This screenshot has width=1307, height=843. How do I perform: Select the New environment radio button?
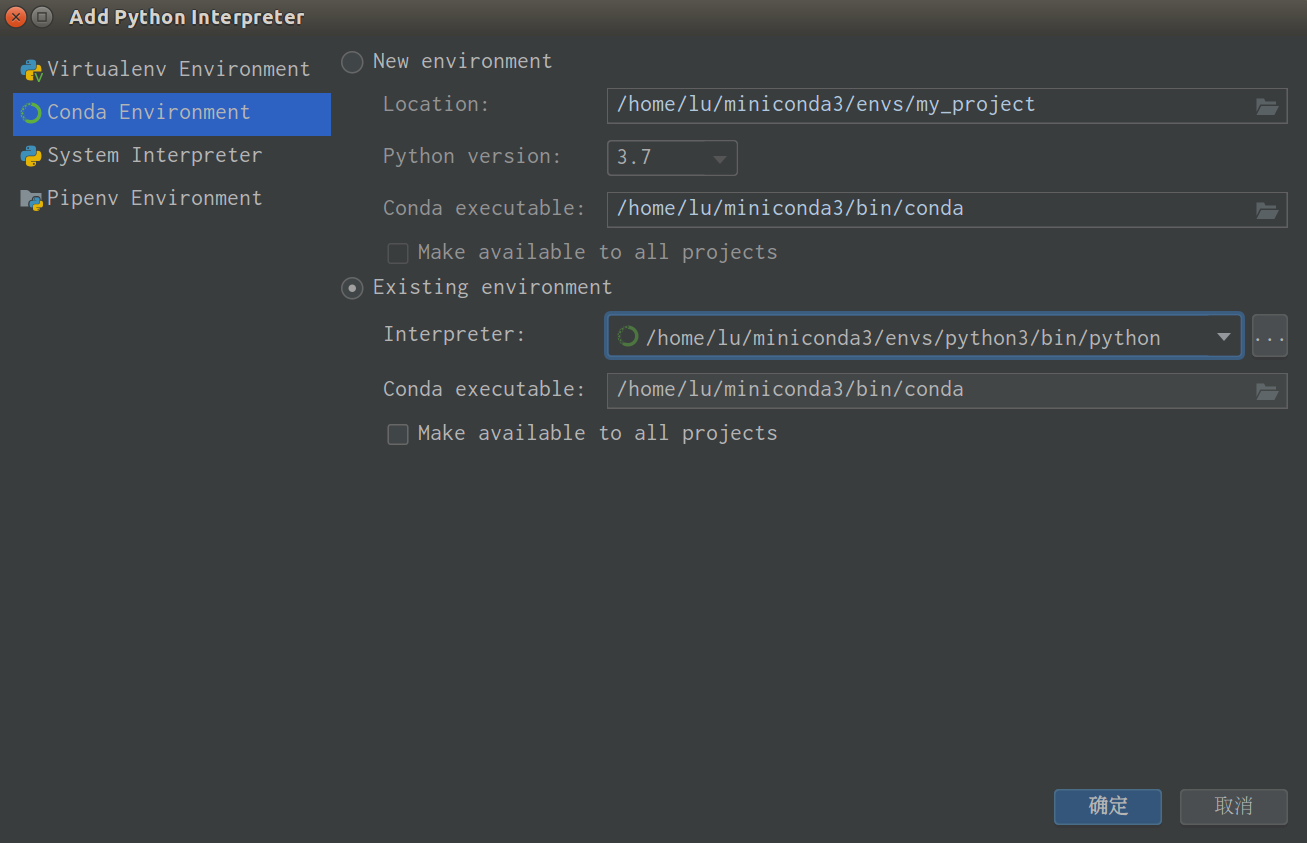point(352,62)
